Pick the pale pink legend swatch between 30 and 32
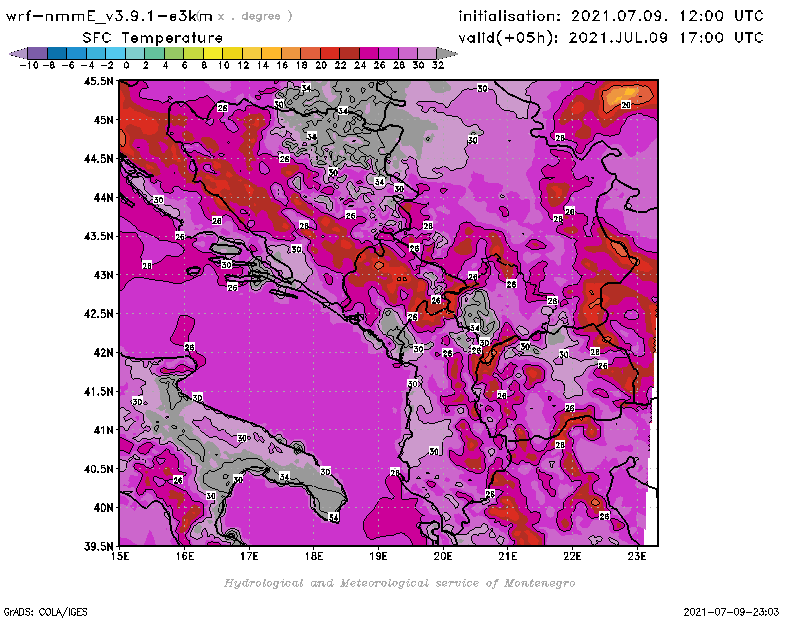800x618 pixels. [x=427, y=53]
